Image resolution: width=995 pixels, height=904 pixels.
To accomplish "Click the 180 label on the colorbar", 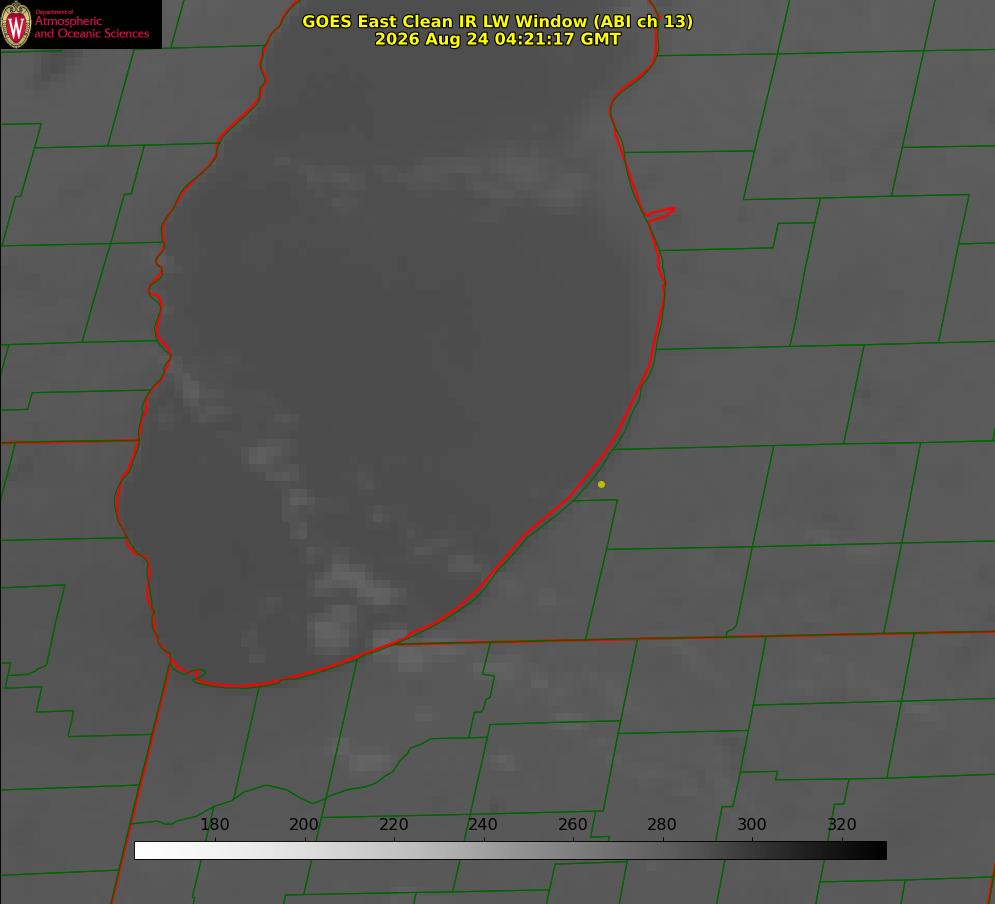I will [x=214, y=824].
